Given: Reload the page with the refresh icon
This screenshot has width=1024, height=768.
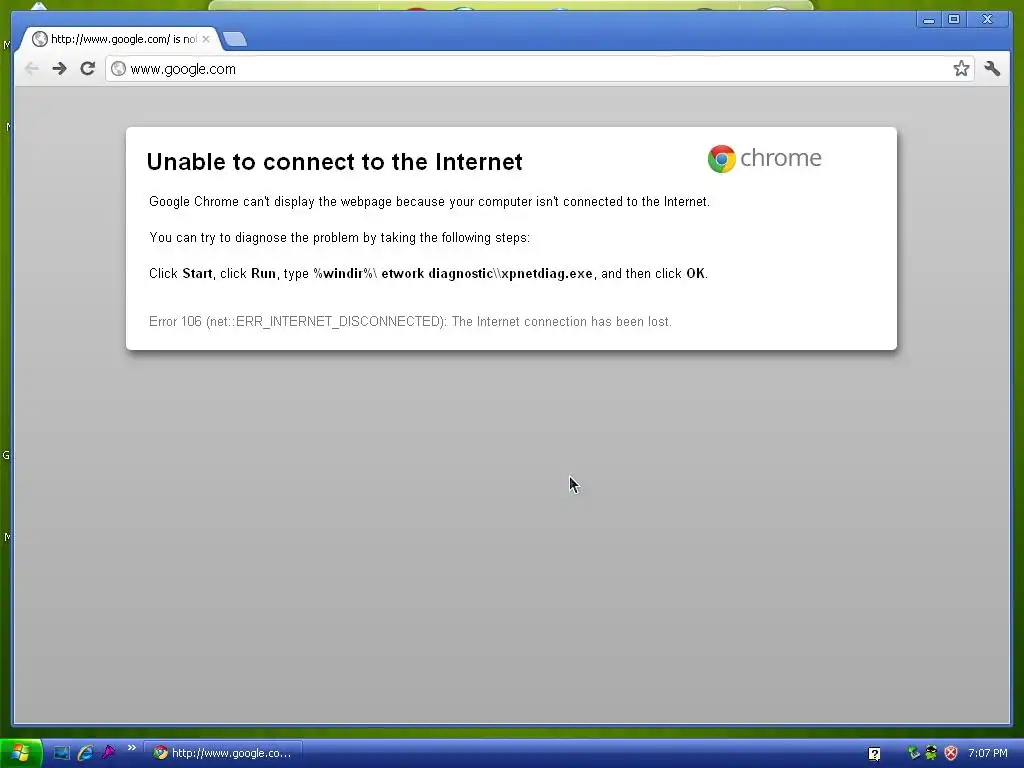Looking at the screenshot, I should click(x=88, y=69).
